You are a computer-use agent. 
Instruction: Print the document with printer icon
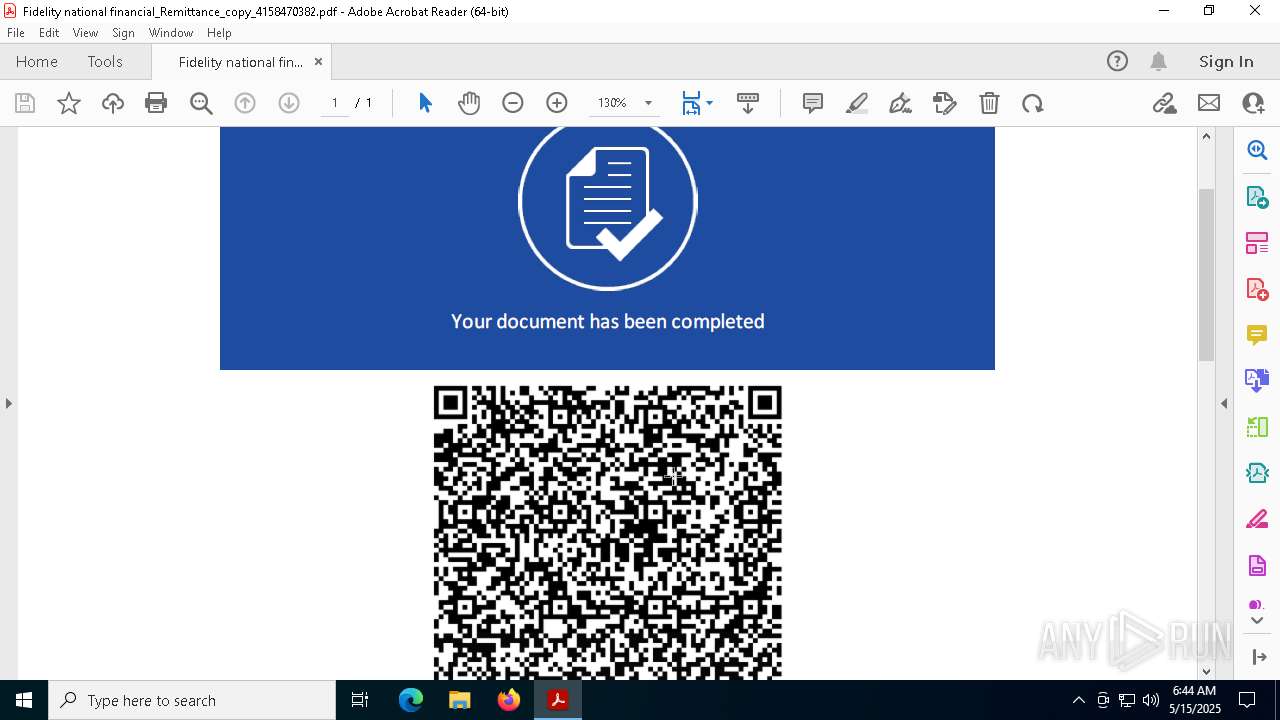coord(156,103)
